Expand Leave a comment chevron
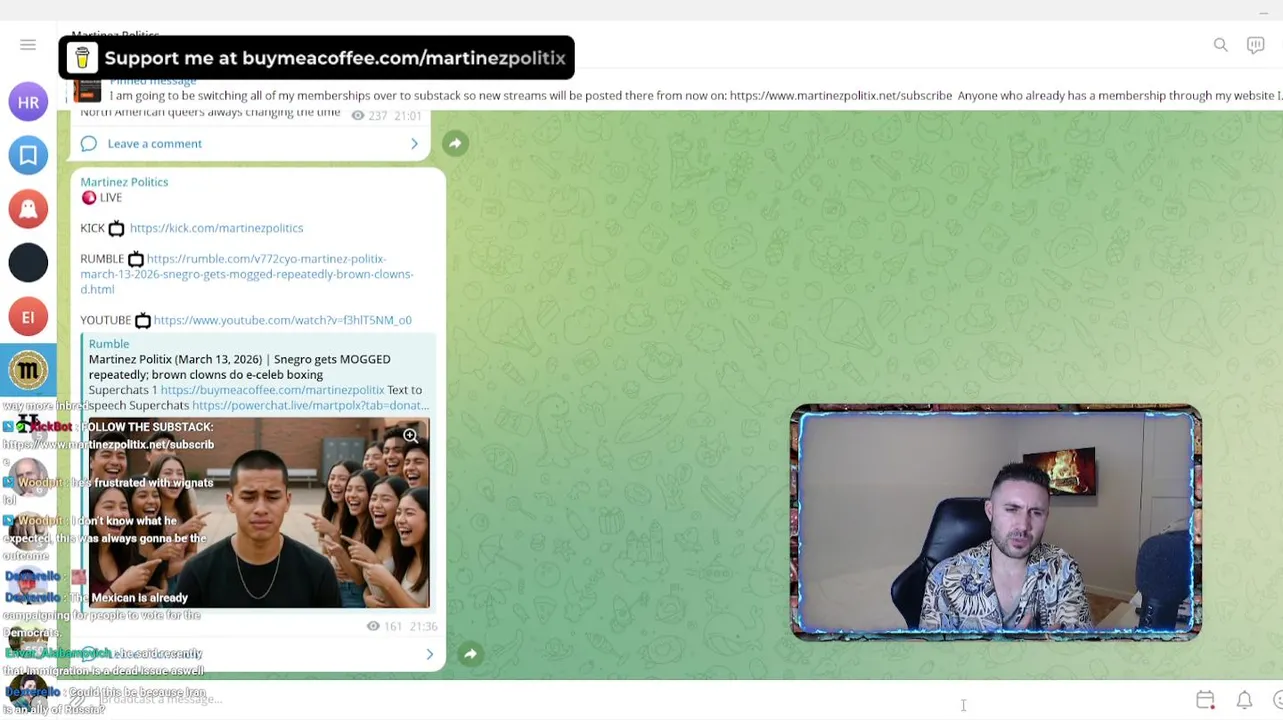 coord(414,144)
